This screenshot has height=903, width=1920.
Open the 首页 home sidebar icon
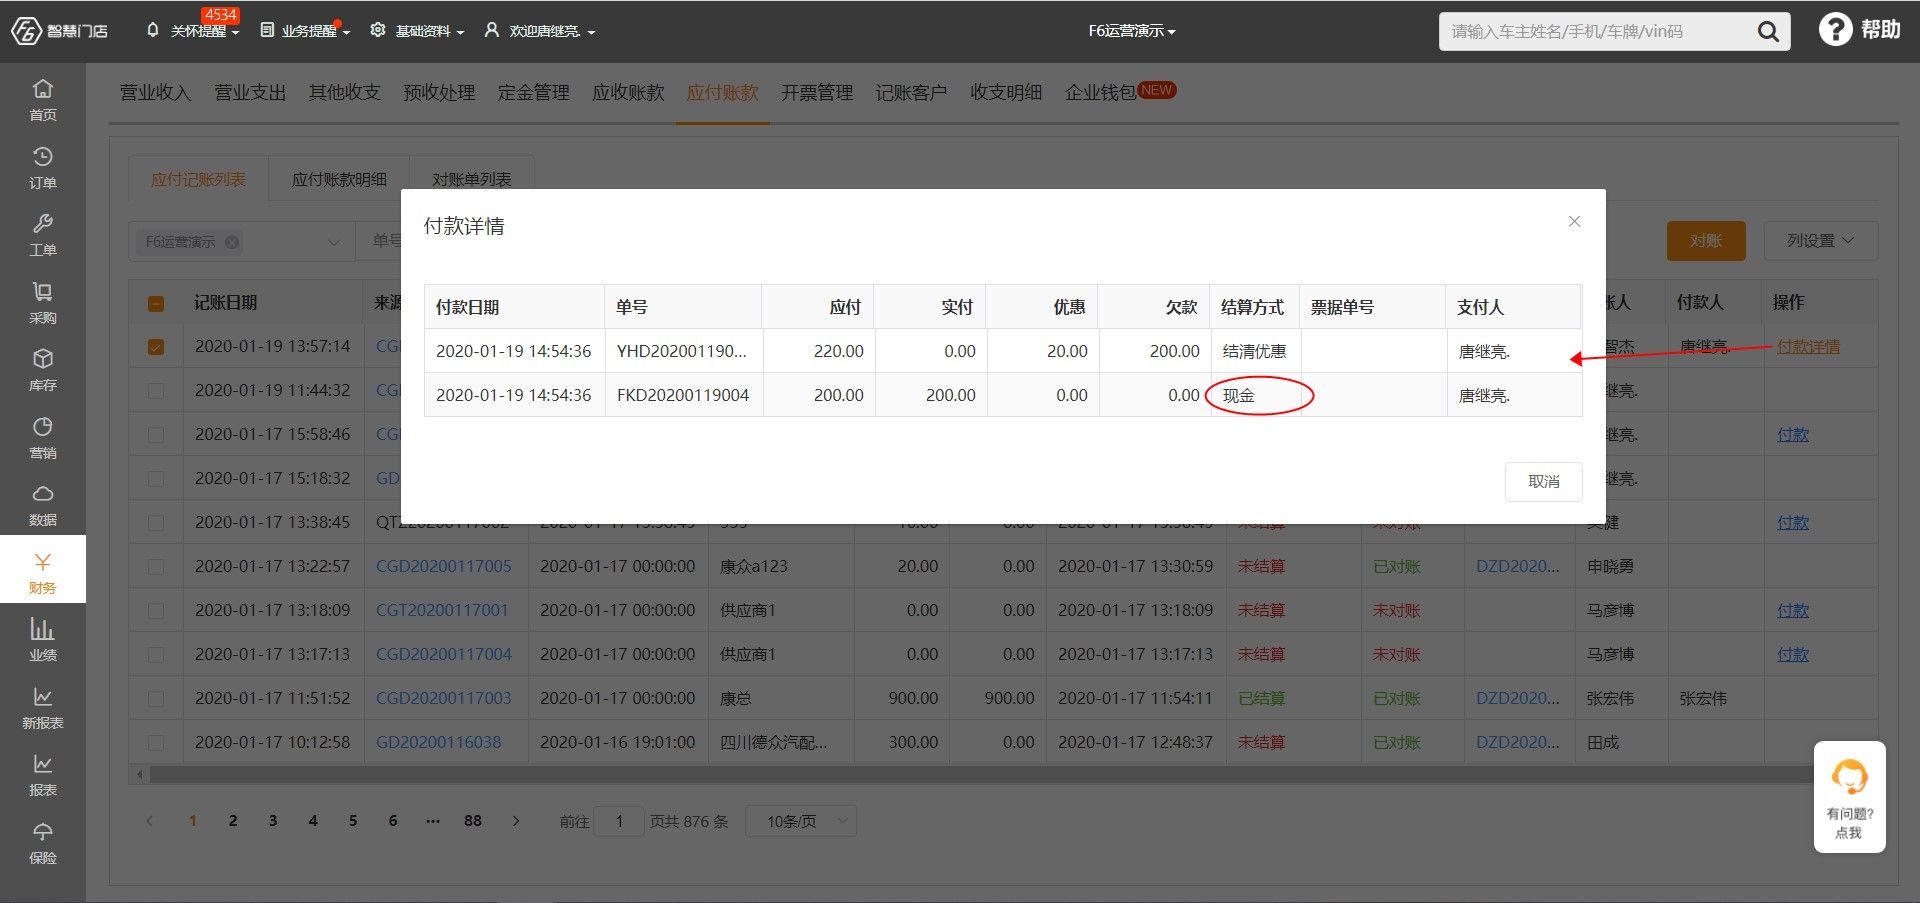click(x=42, y=100)
